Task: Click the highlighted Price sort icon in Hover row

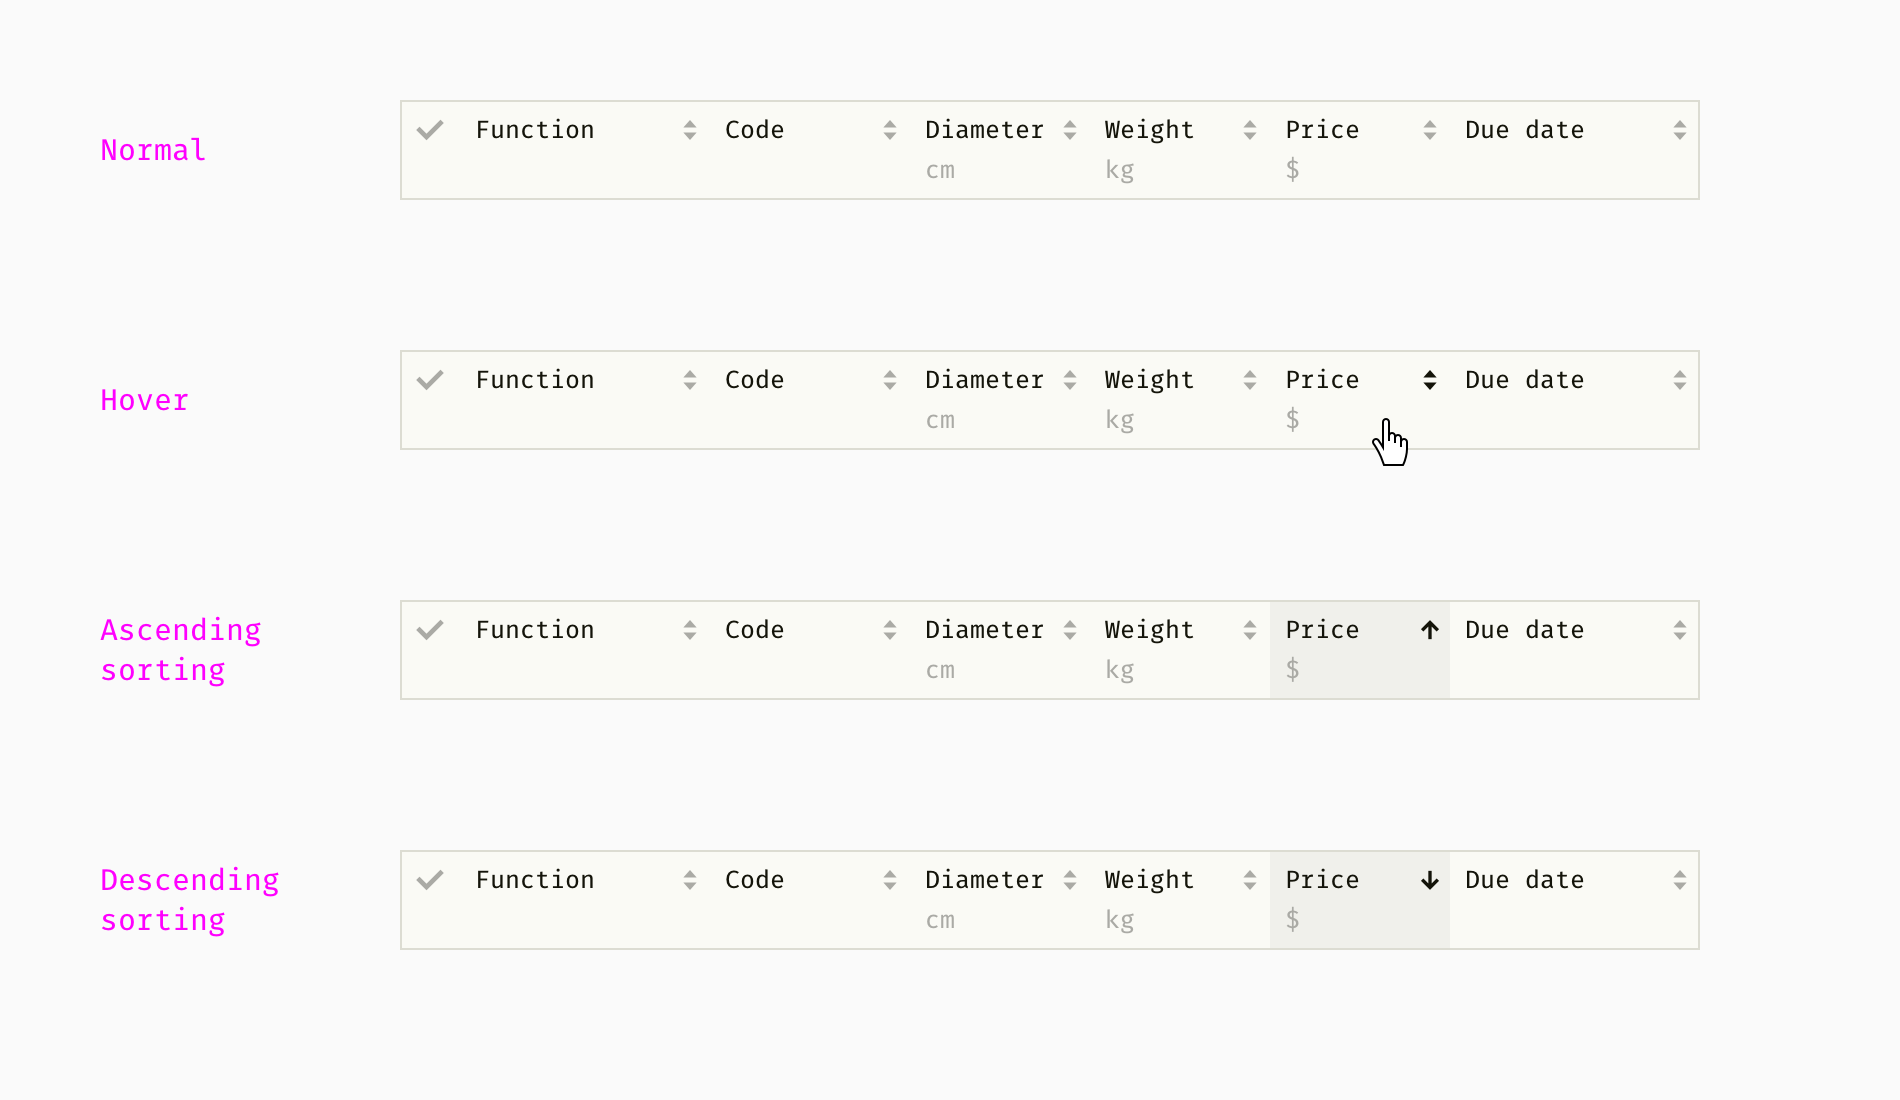Action: click(x=1430, y=380)
